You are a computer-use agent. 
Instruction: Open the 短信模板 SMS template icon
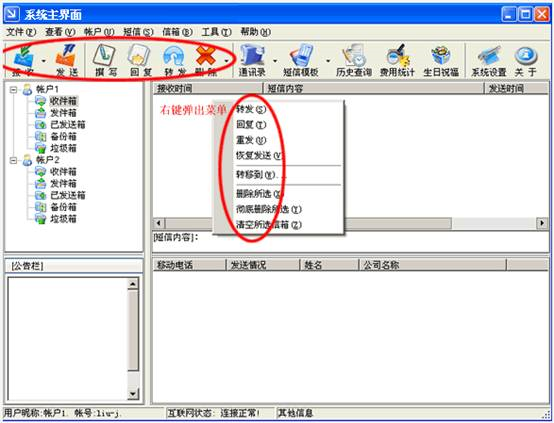pos(301,60)
